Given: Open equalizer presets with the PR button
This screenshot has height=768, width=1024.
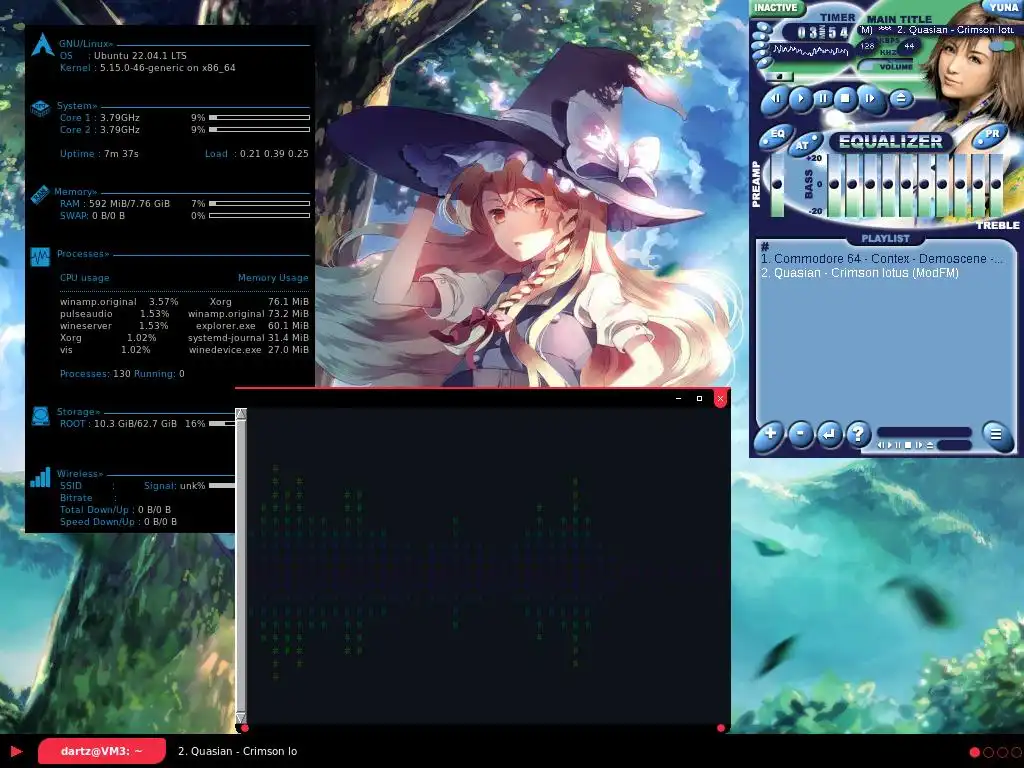Looking at the screenshot, I should (x=991, y=135).
